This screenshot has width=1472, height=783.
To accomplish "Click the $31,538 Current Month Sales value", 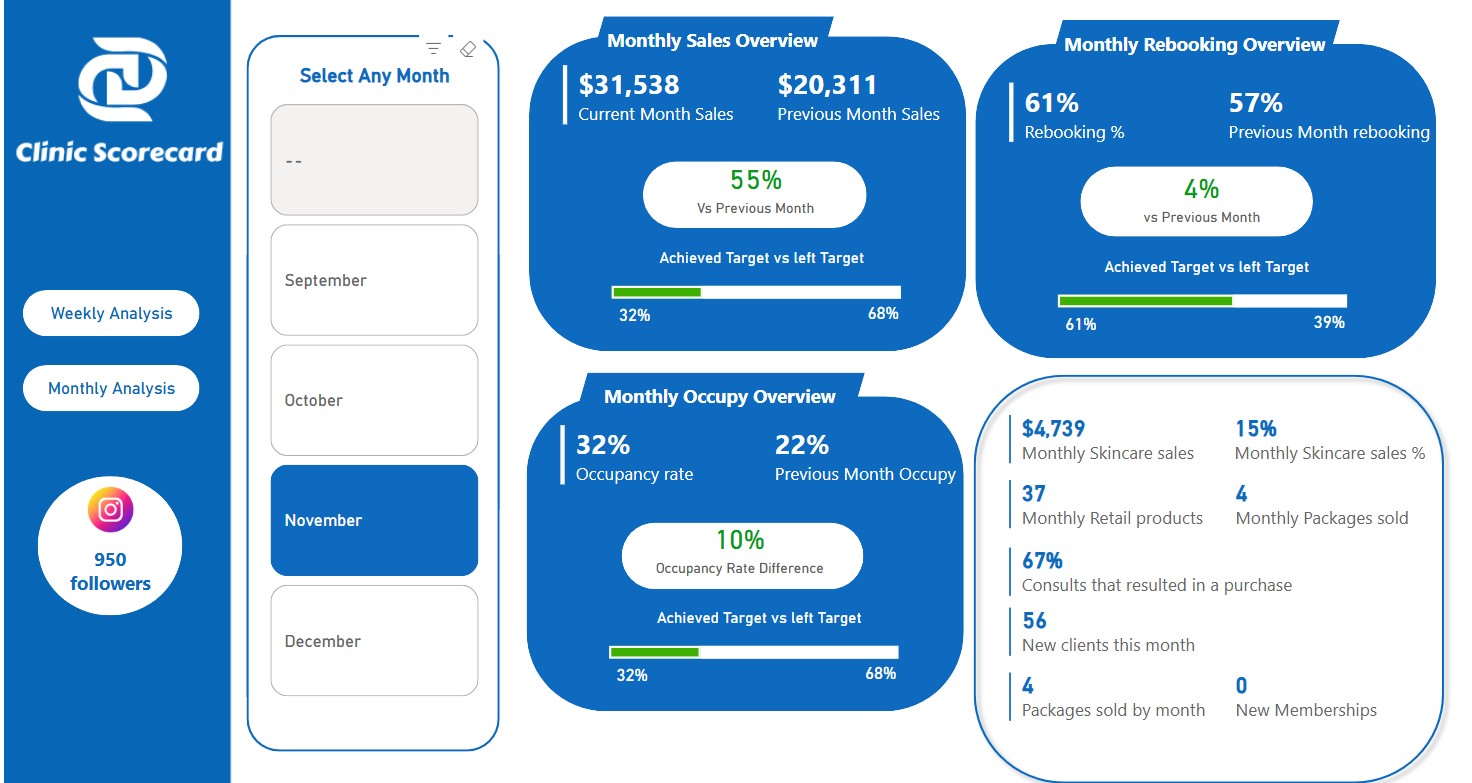I will pos(628,85).
